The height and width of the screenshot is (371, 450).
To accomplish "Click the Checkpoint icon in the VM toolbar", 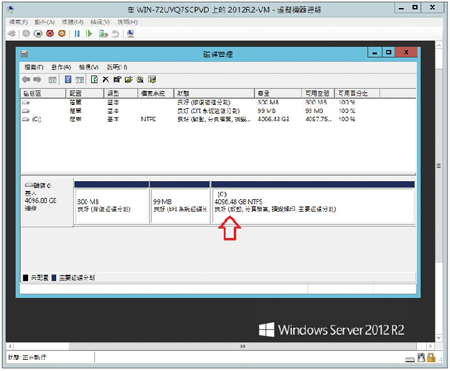I will (103, 33).
